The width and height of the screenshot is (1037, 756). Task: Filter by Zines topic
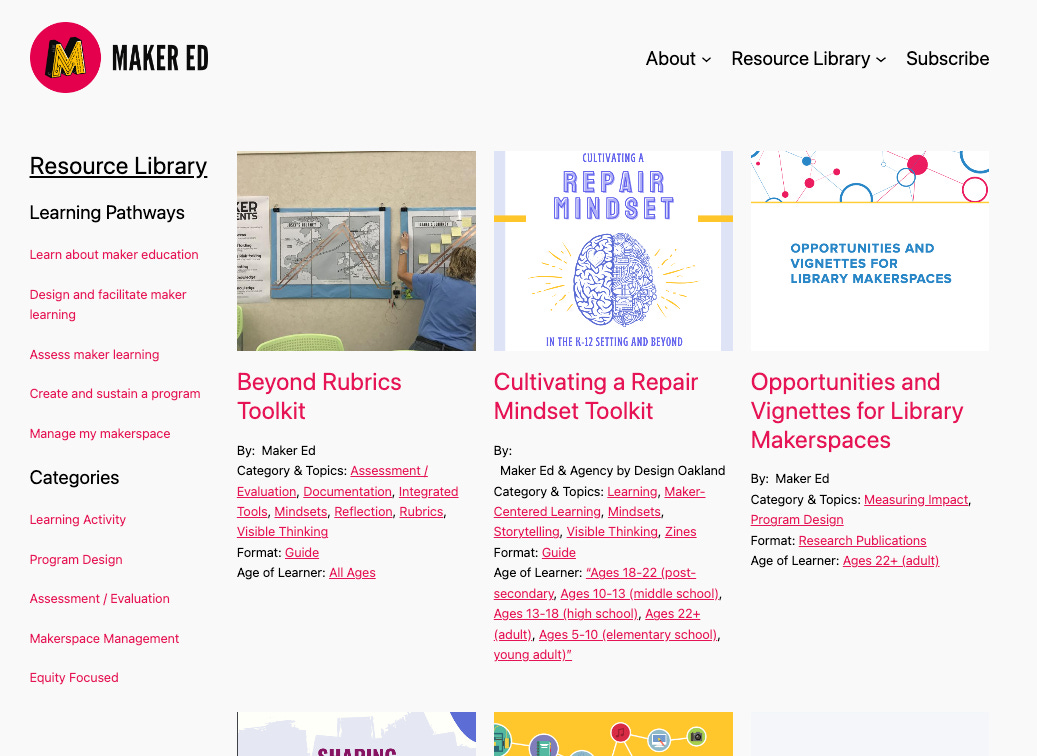[681, 532]
